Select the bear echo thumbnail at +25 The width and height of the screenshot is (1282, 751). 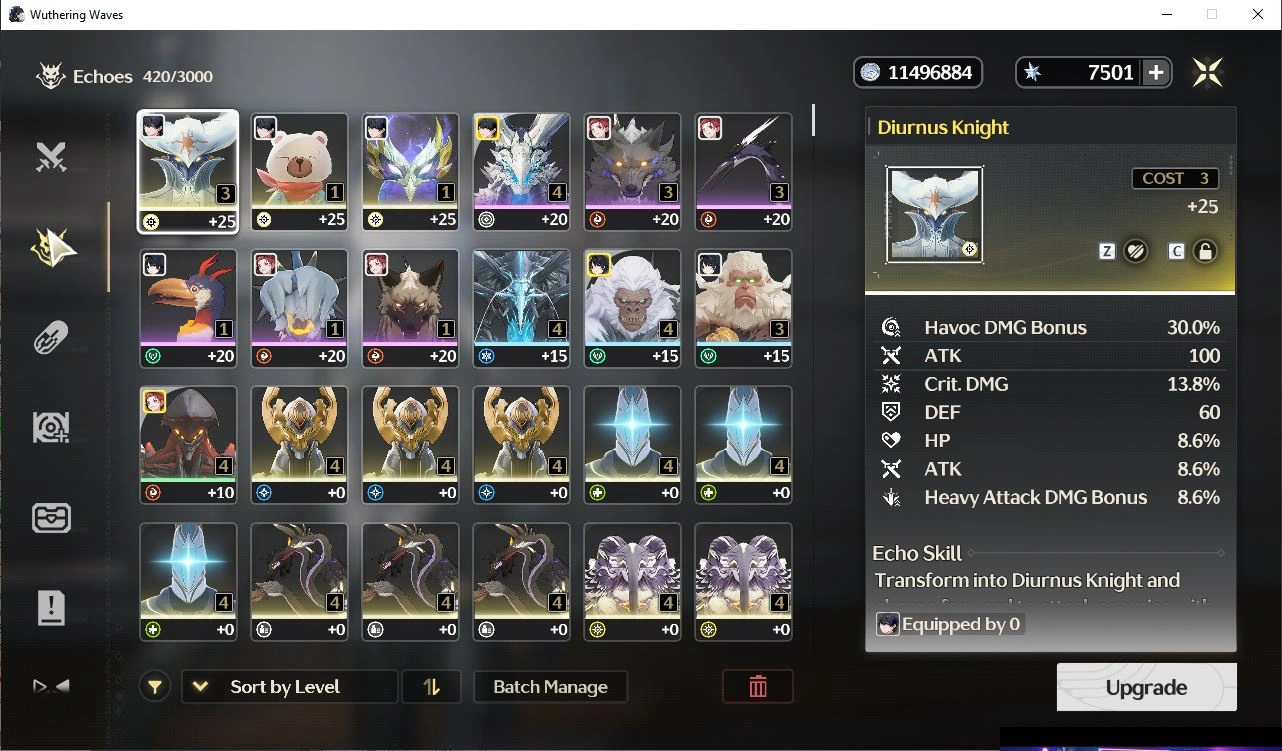coord(299,172)
